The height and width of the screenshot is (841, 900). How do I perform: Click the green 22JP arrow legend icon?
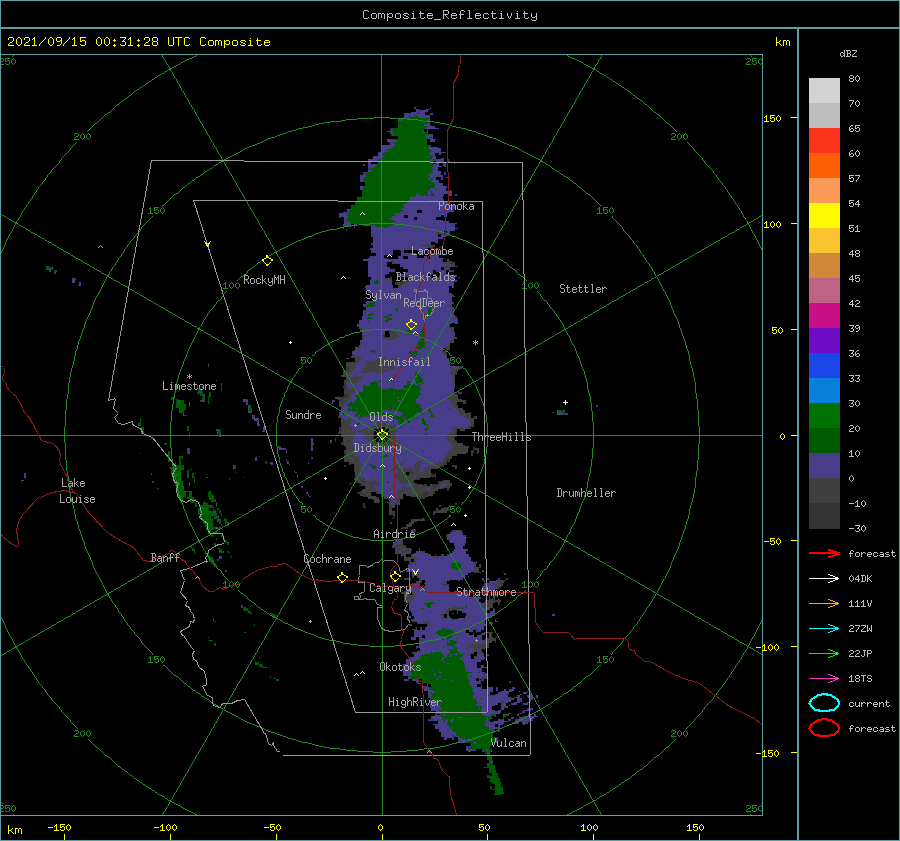824,653
